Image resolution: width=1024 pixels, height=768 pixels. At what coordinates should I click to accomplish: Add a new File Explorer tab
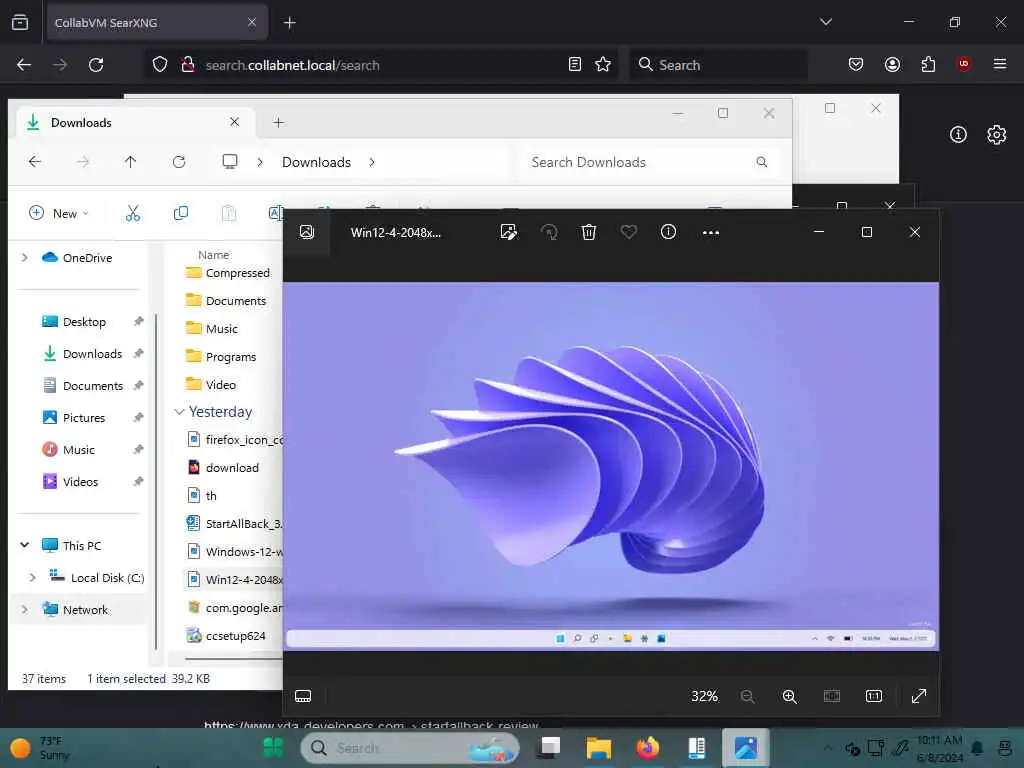pyautogui.click(x=278, y=122)
